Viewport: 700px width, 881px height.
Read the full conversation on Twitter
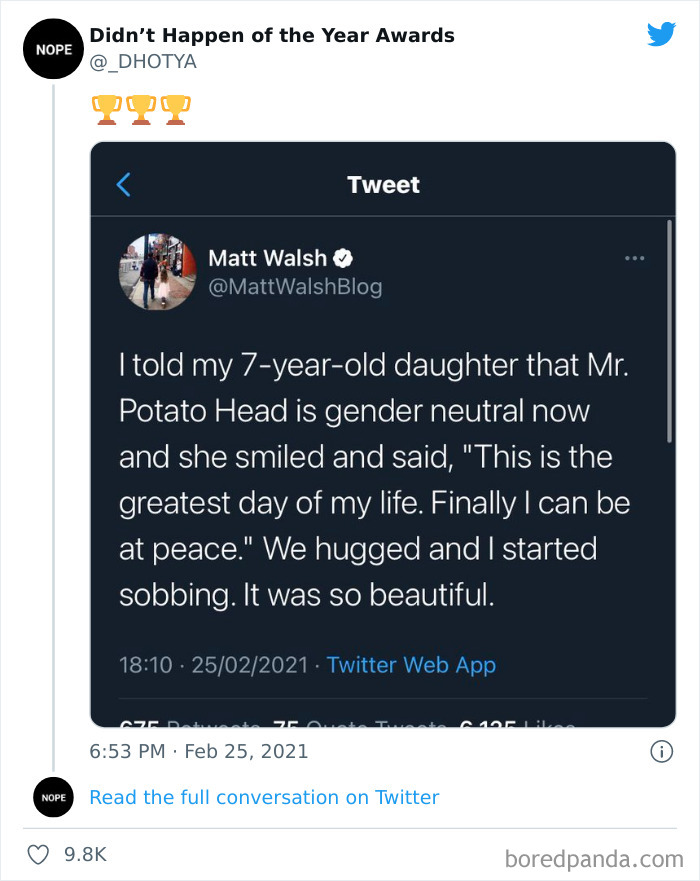(x=264, y=797)
